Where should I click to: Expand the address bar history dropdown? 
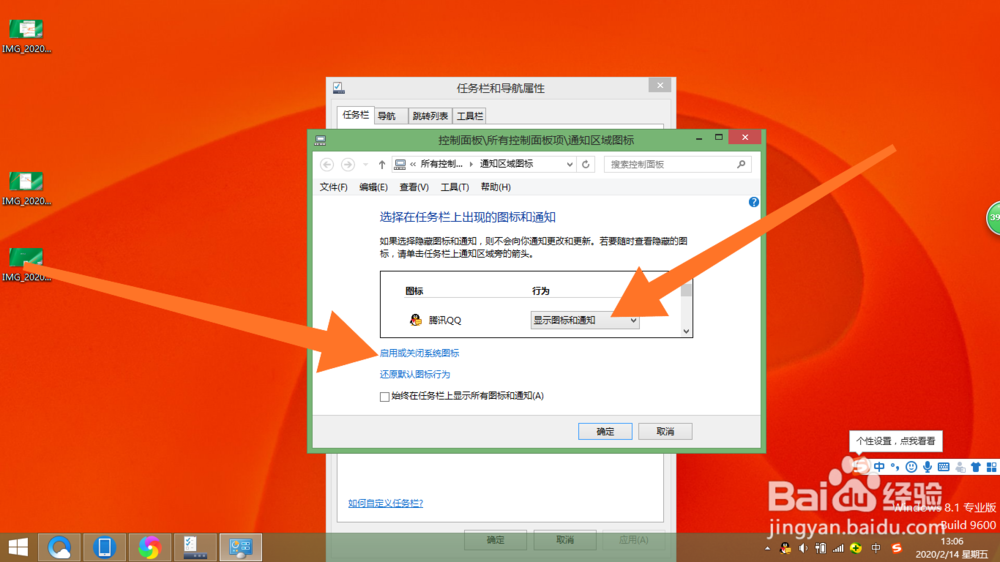[570, 165]
